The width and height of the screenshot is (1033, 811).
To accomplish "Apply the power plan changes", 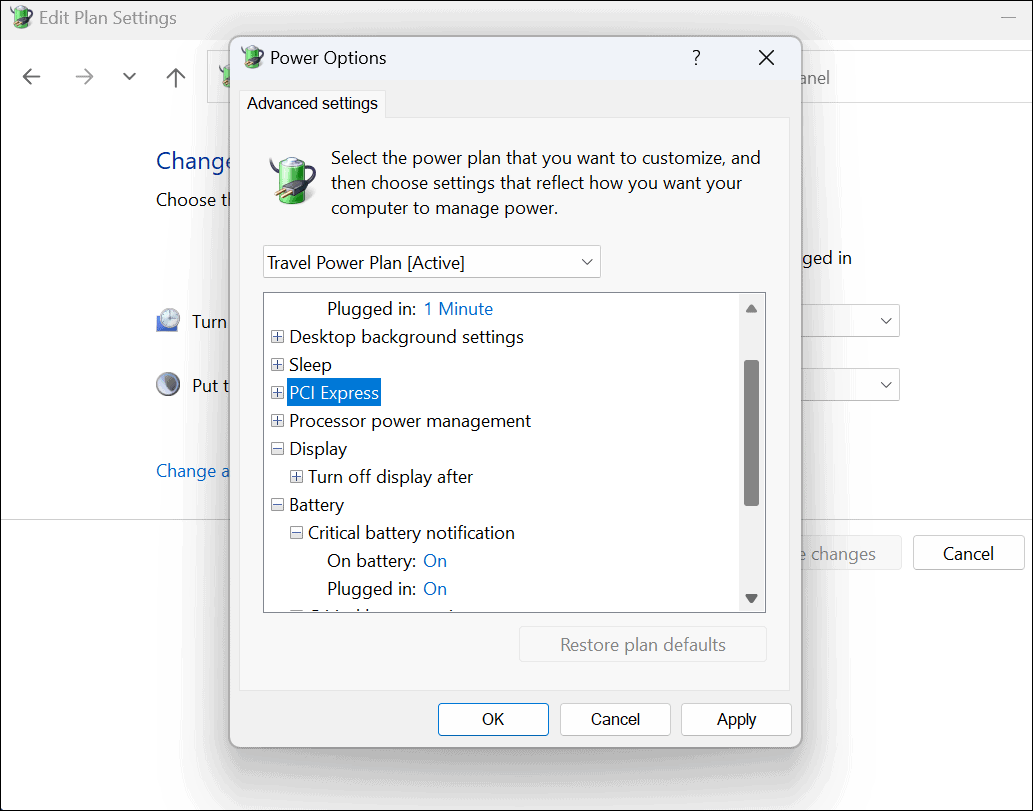I will pyautogui.click(x=736, y=719).
